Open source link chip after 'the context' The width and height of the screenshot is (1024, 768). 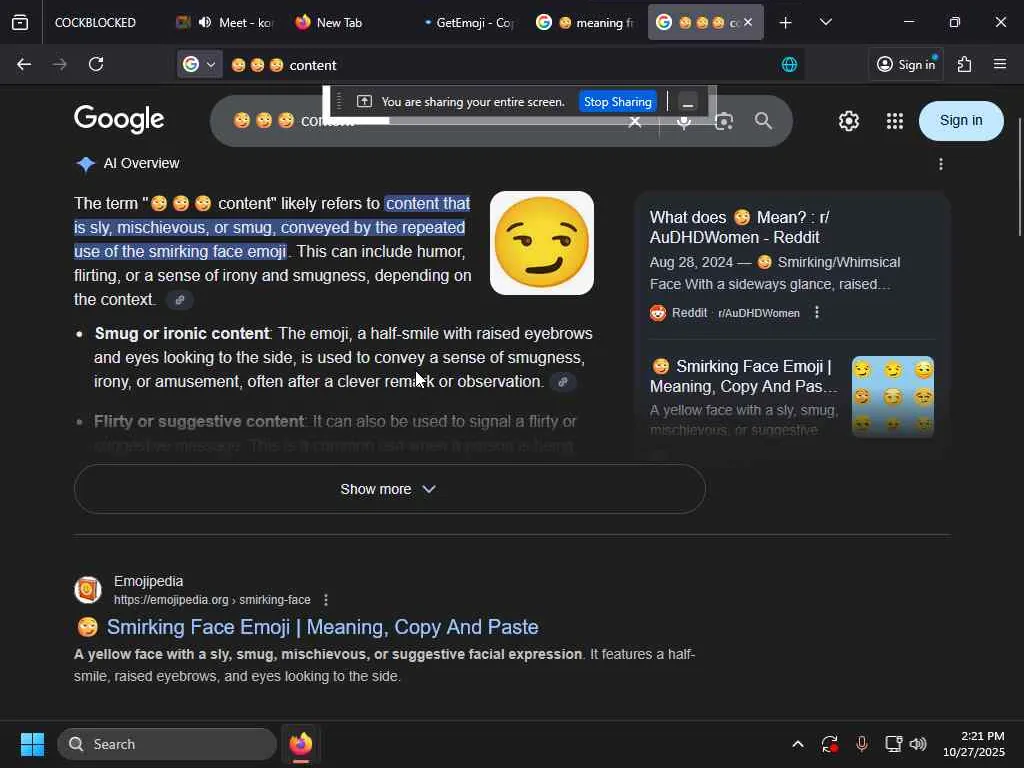click(180, 300)
